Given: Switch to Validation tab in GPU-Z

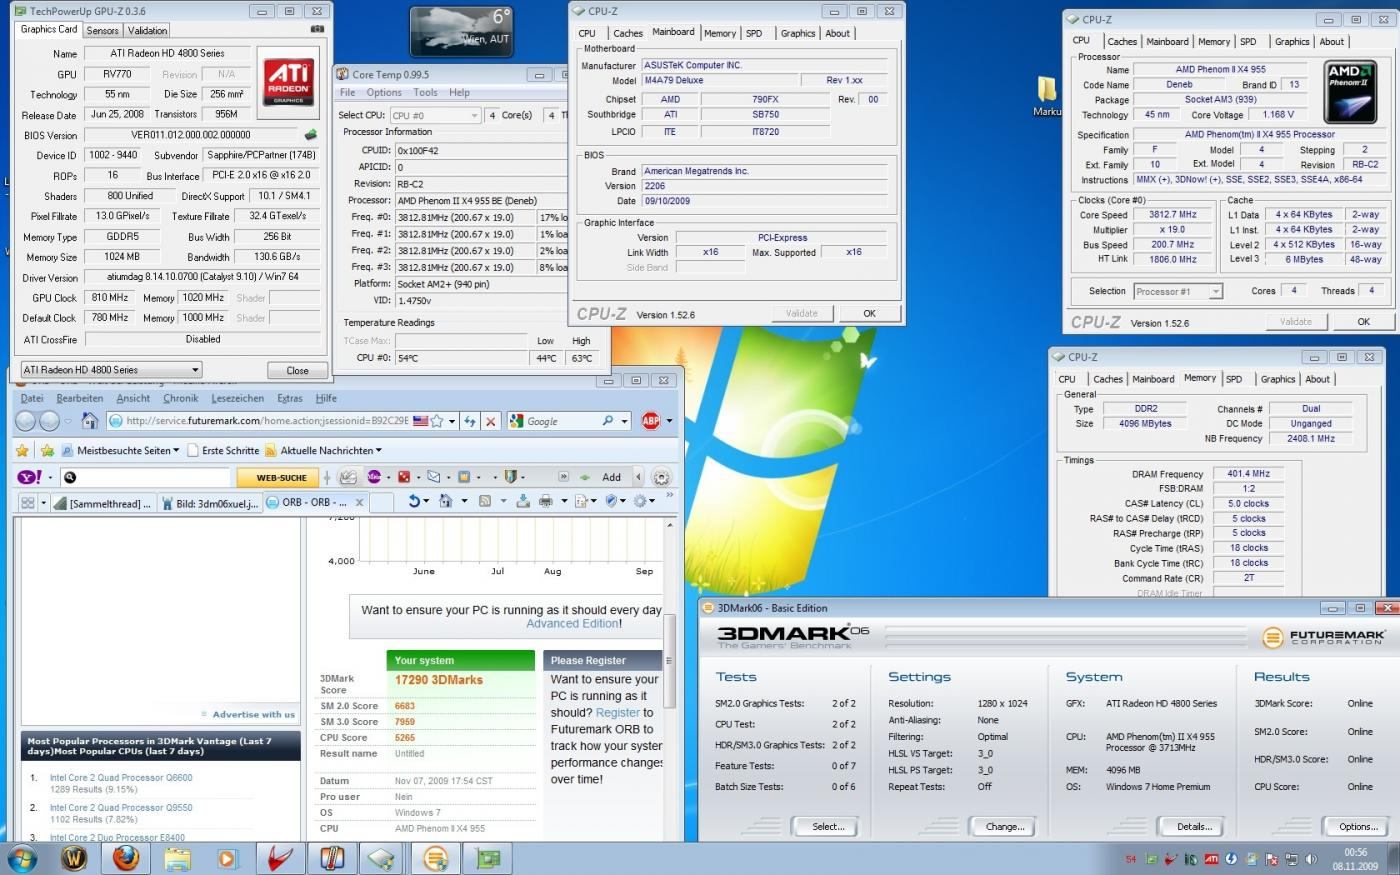Looking at the screenshot, I should tap(147, 30).
